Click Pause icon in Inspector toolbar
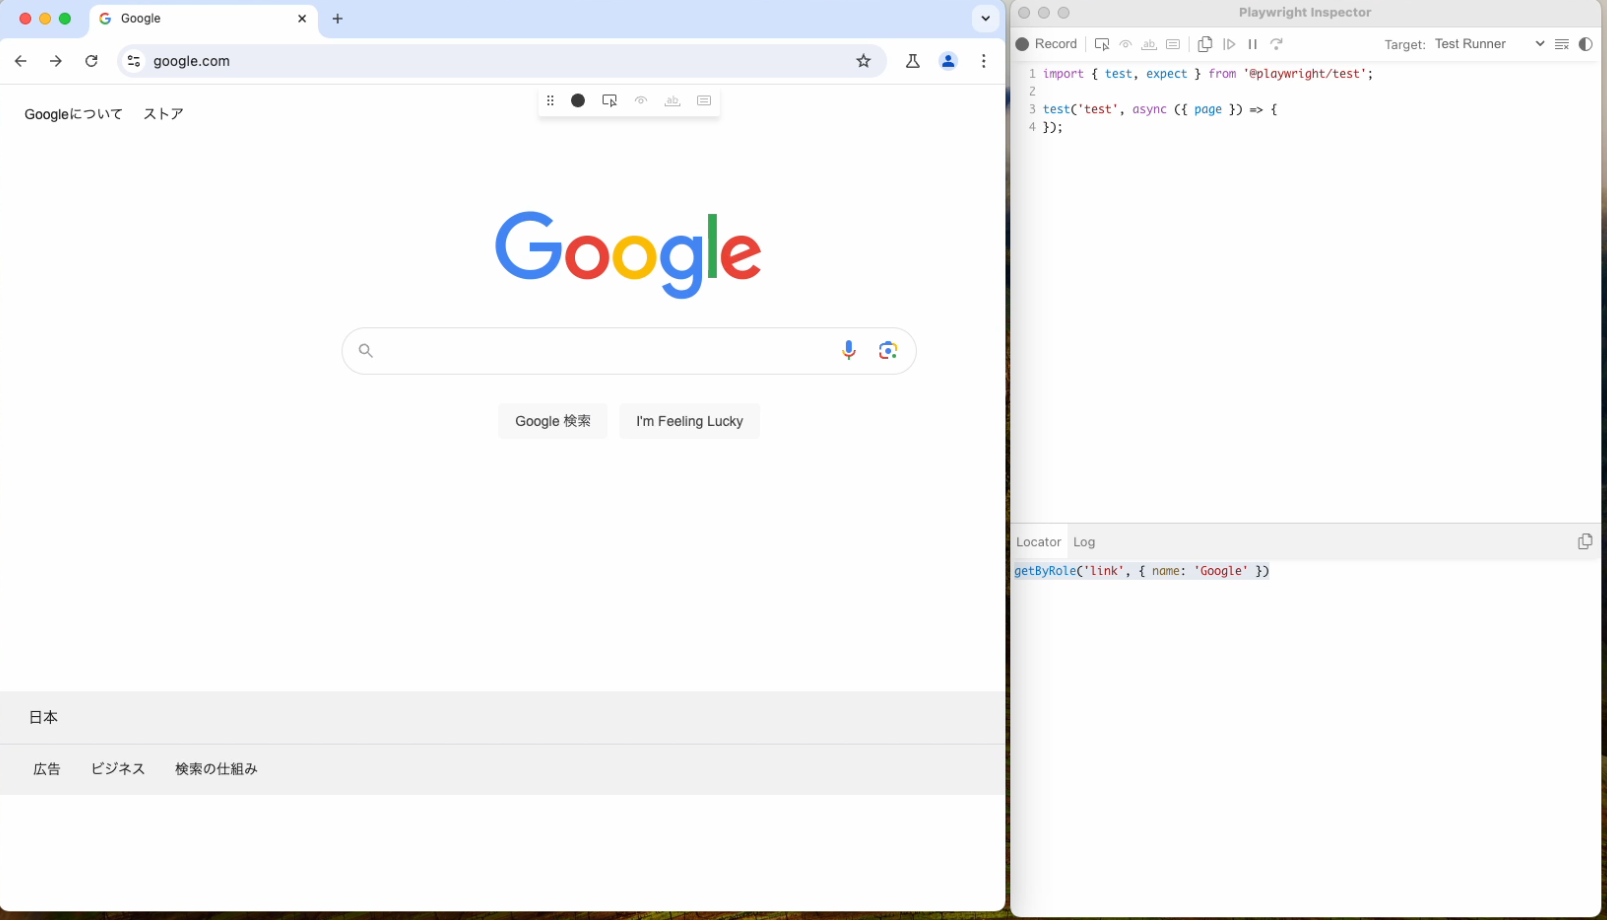 tap(1252, 44)
